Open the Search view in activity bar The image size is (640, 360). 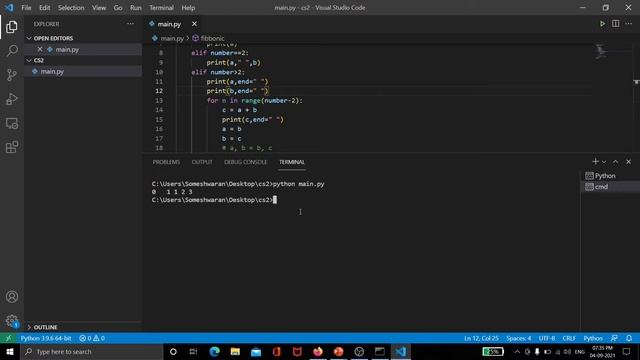click(12, 51)
